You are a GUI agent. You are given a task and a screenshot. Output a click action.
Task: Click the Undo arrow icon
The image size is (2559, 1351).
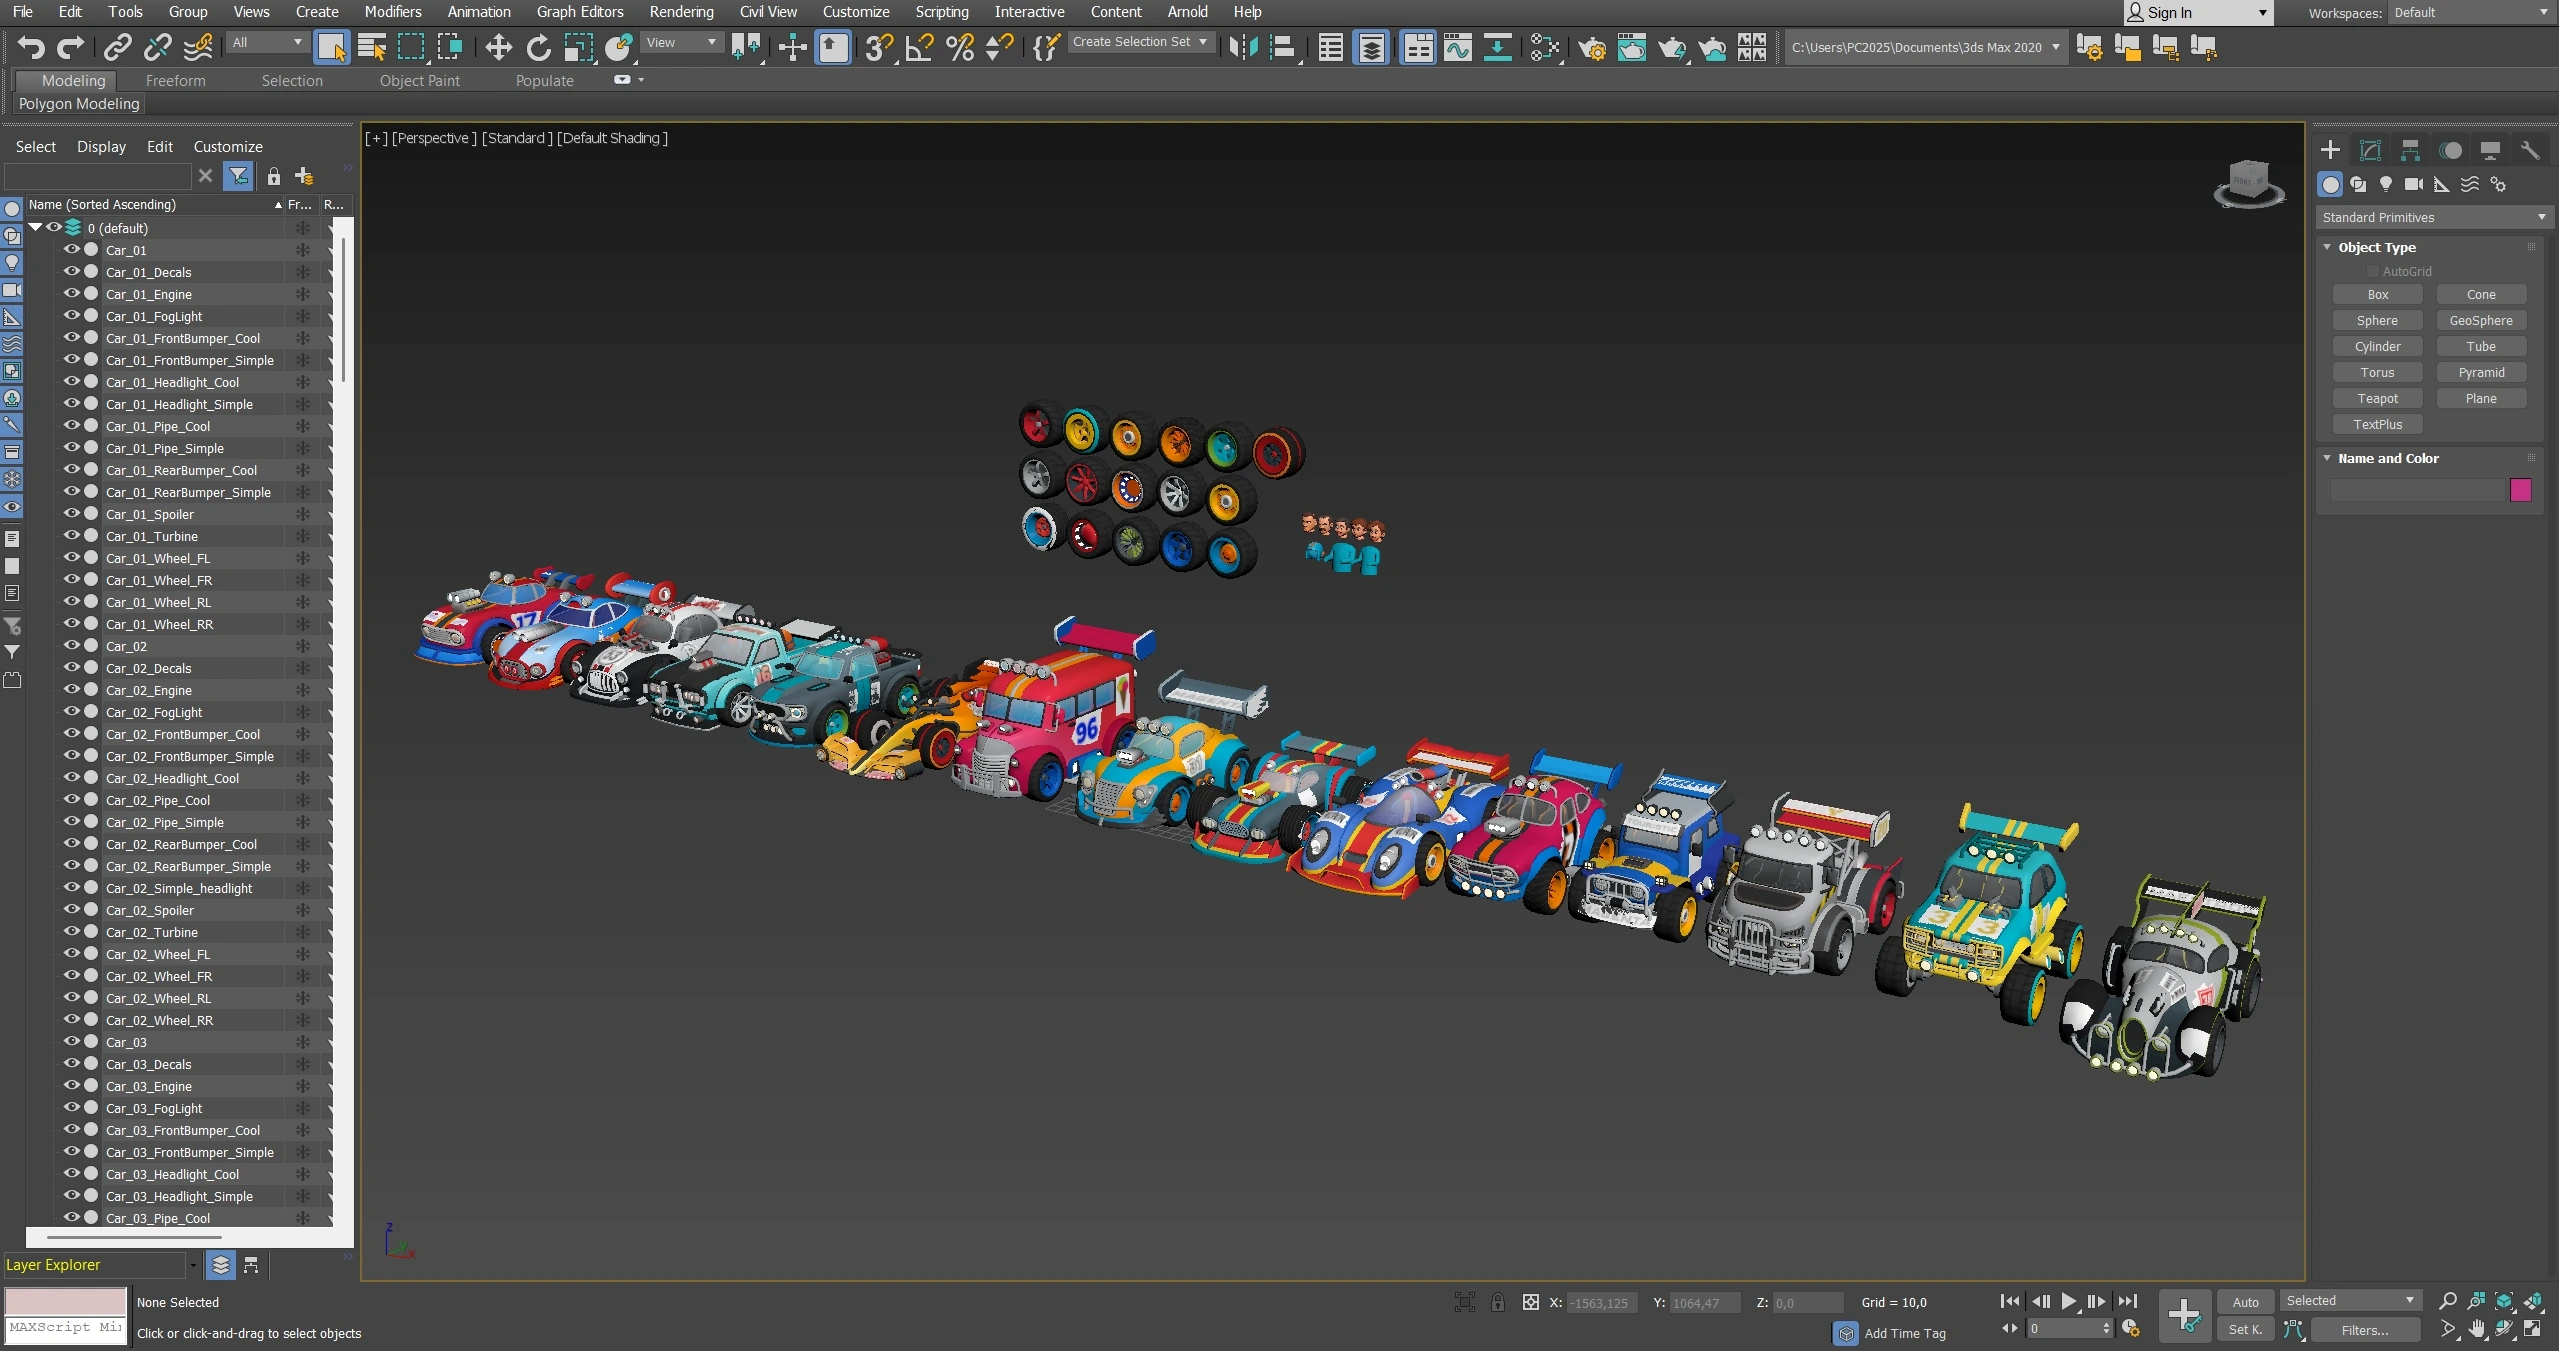point(31,47)
